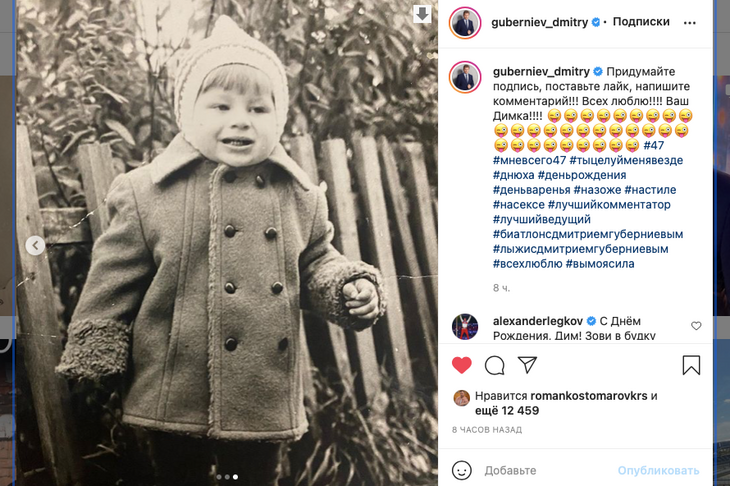Unlike the post with the red heart
Image resolution: width=730 pixels, height=486 pixels.
point(461,365)
